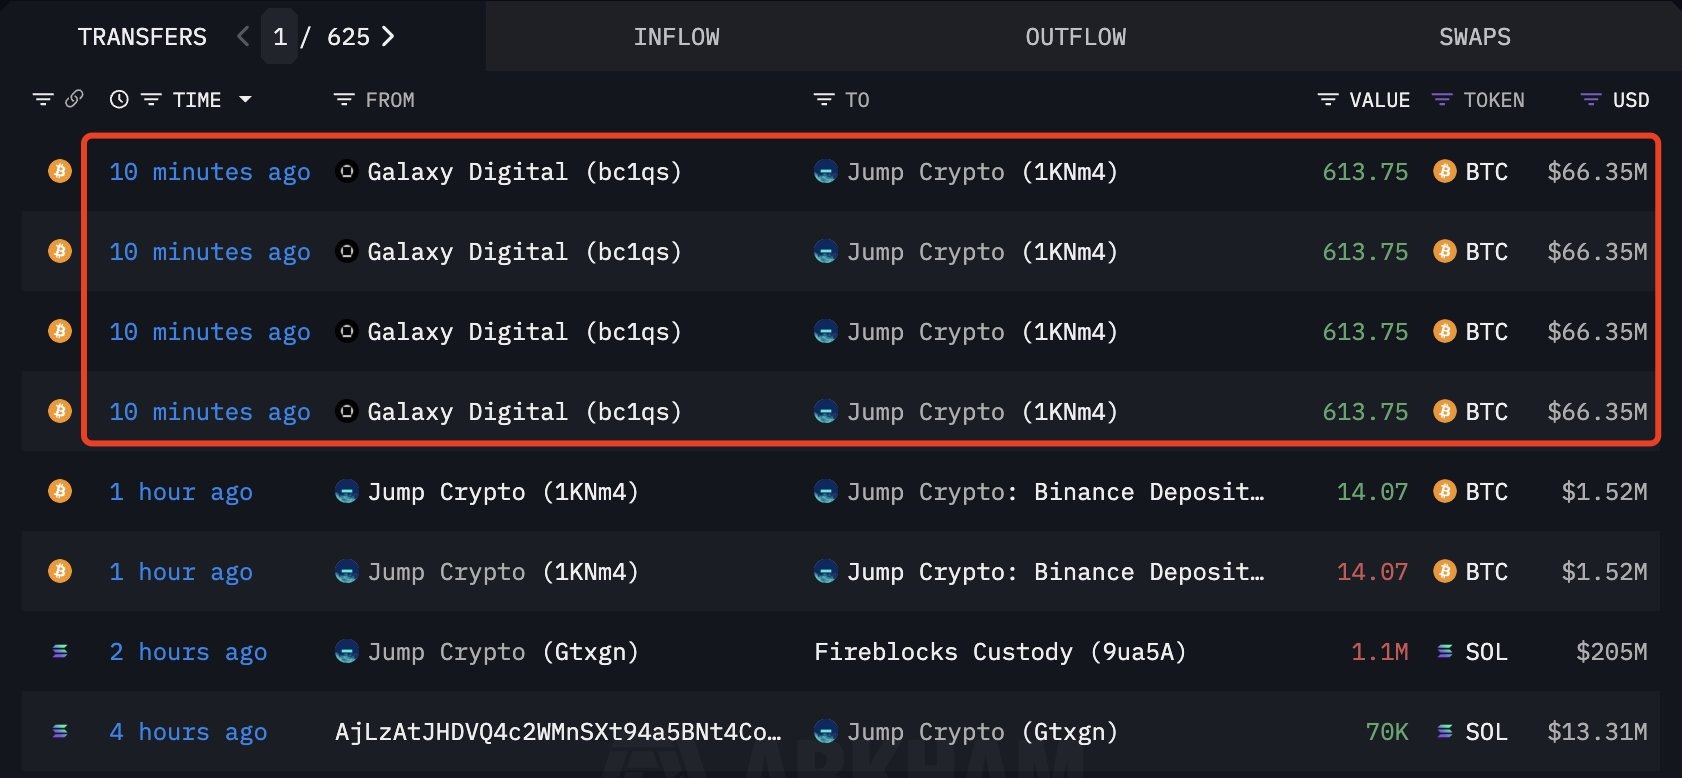Go to next transfers page arrow

389,37
